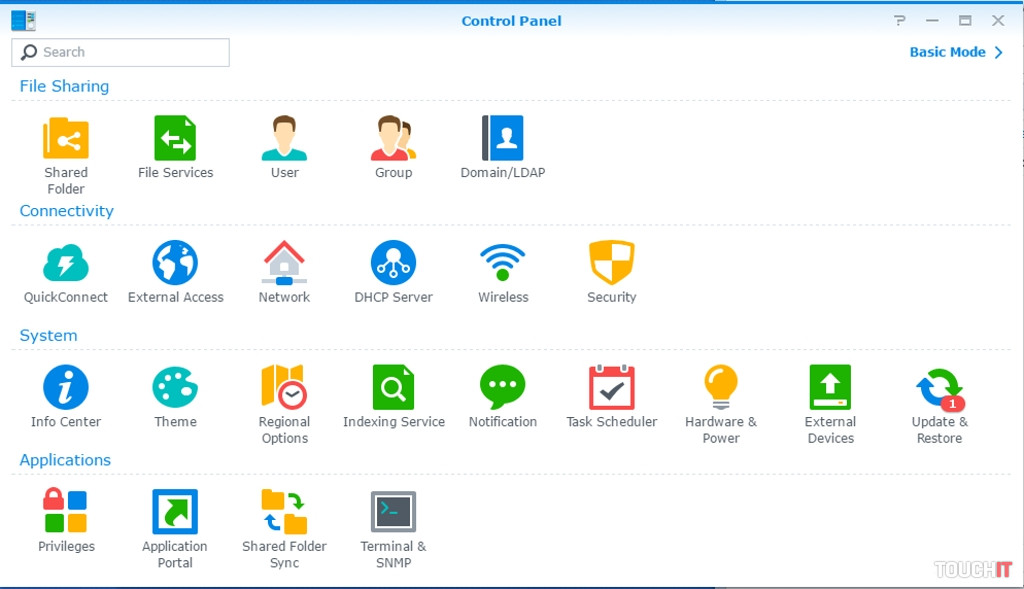Click the Connectivity section heading
The image size is (1024, 589).
point(67,211)
